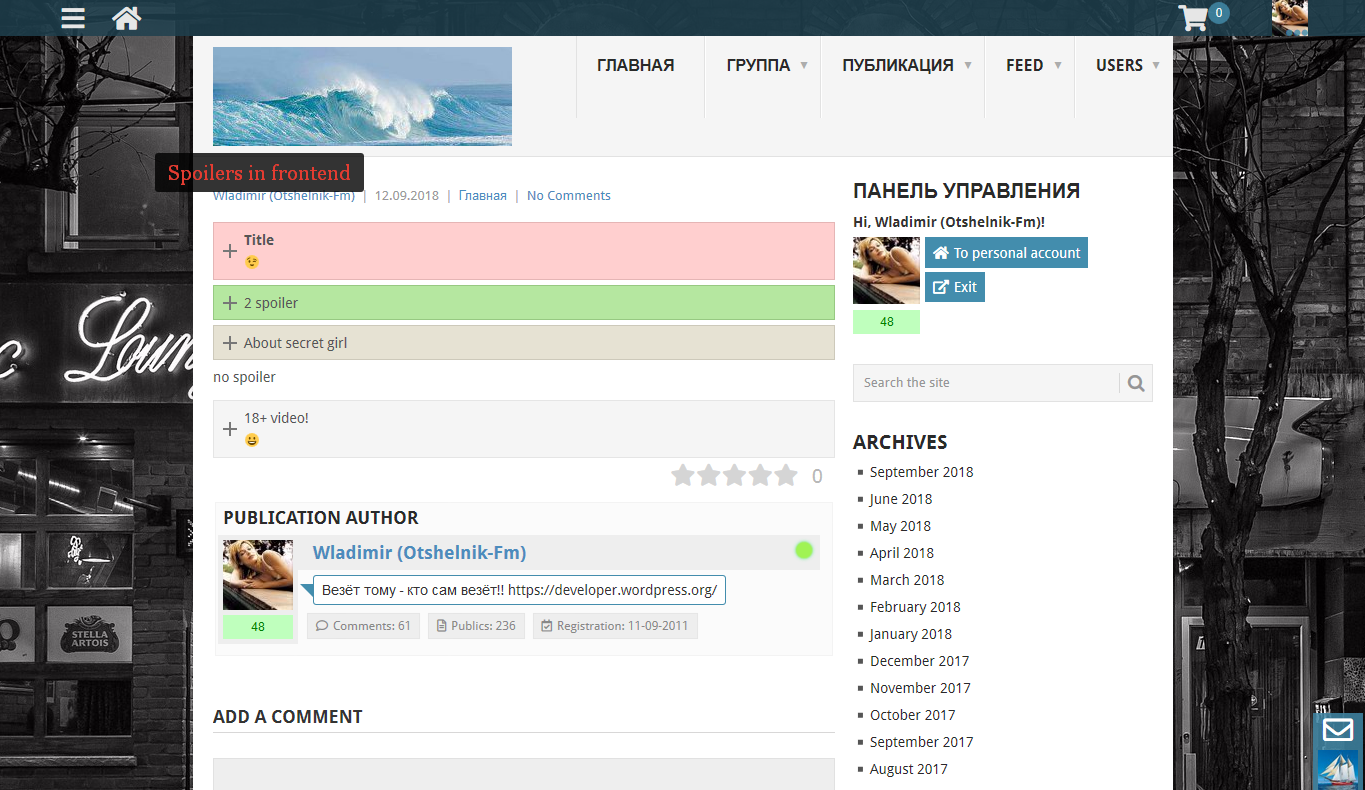Open May 2018 archive
This screenshot has height=790, width=1365.
point(900,526)
